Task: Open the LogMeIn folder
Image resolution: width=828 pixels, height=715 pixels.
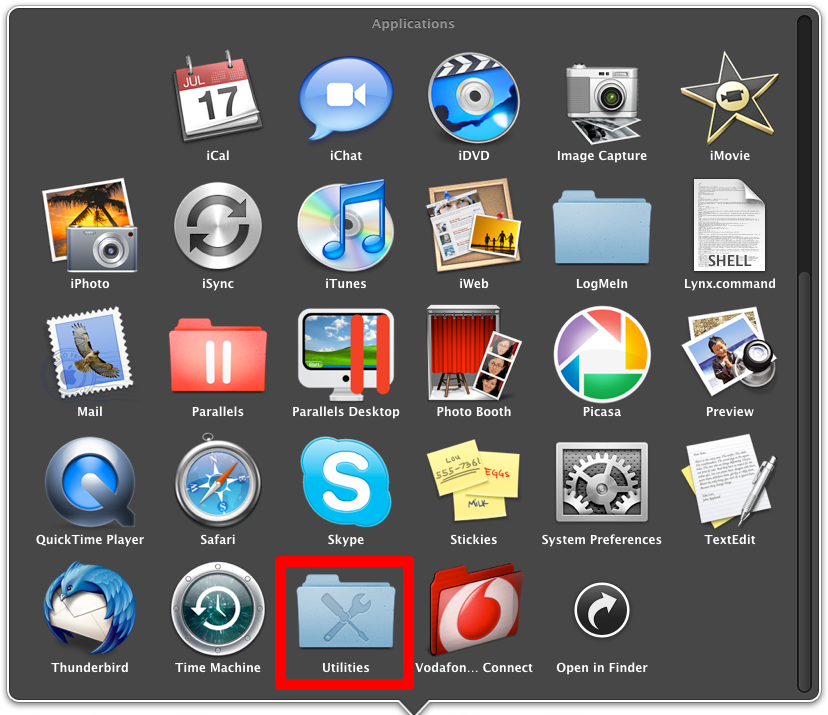Action: [x=602, y=227]
